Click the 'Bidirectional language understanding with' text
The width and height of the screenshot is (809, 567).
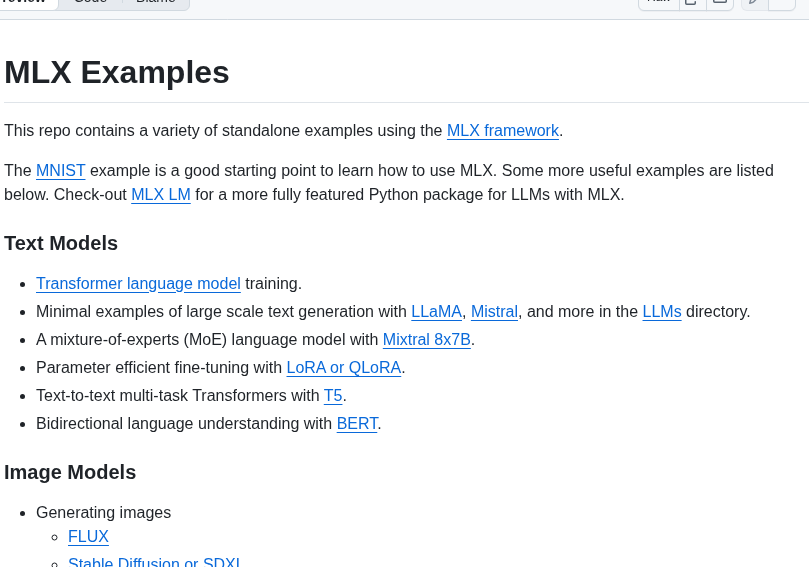click(184, 424)
